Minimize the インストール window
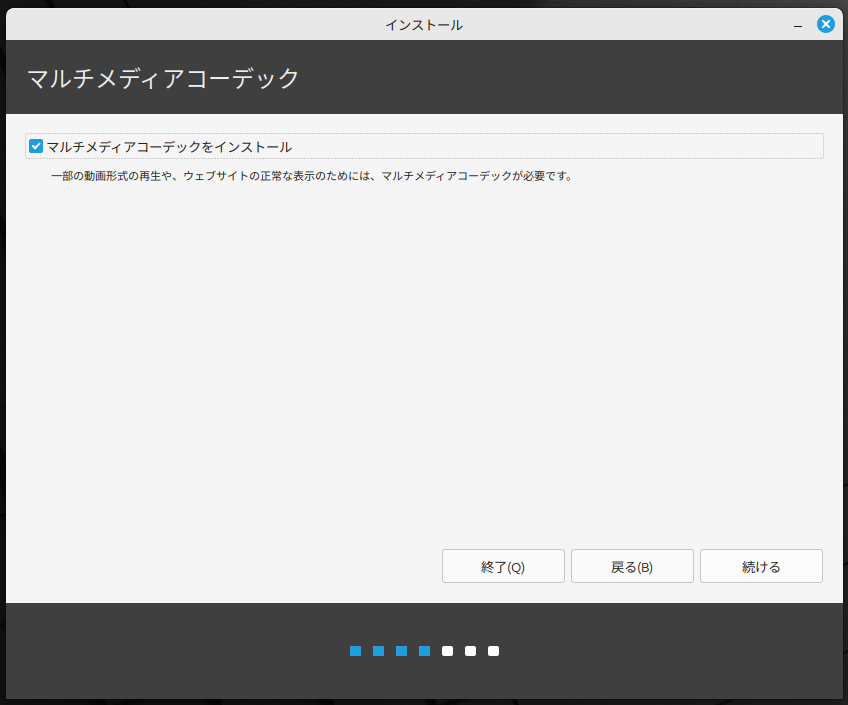848x705 pixels. pos(799,25)
